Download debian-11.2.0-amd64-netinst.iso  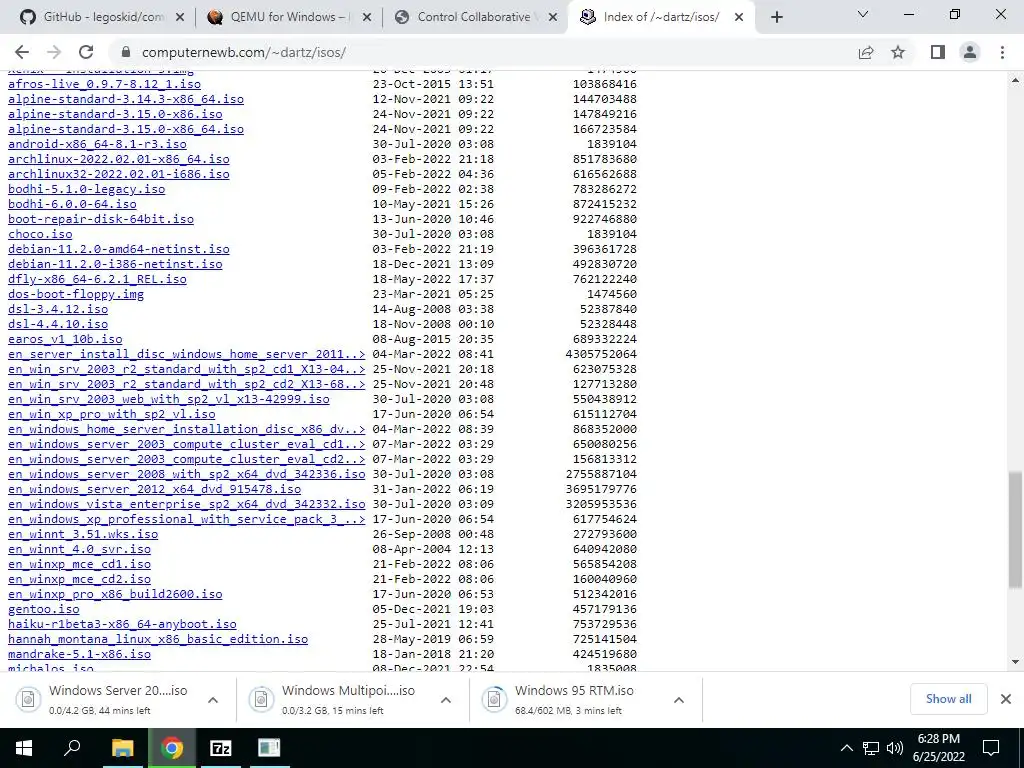119,249
